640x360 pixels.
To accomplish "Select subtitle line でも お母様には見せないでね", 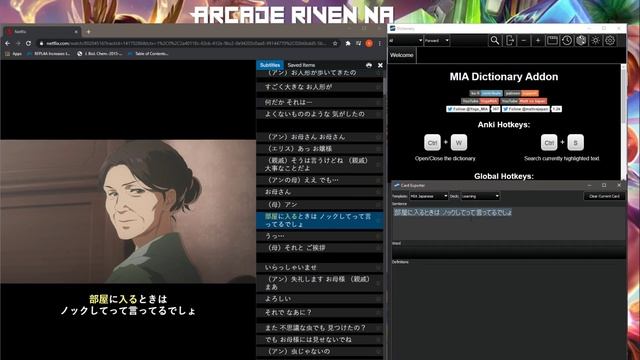I will tap(320, 340).
